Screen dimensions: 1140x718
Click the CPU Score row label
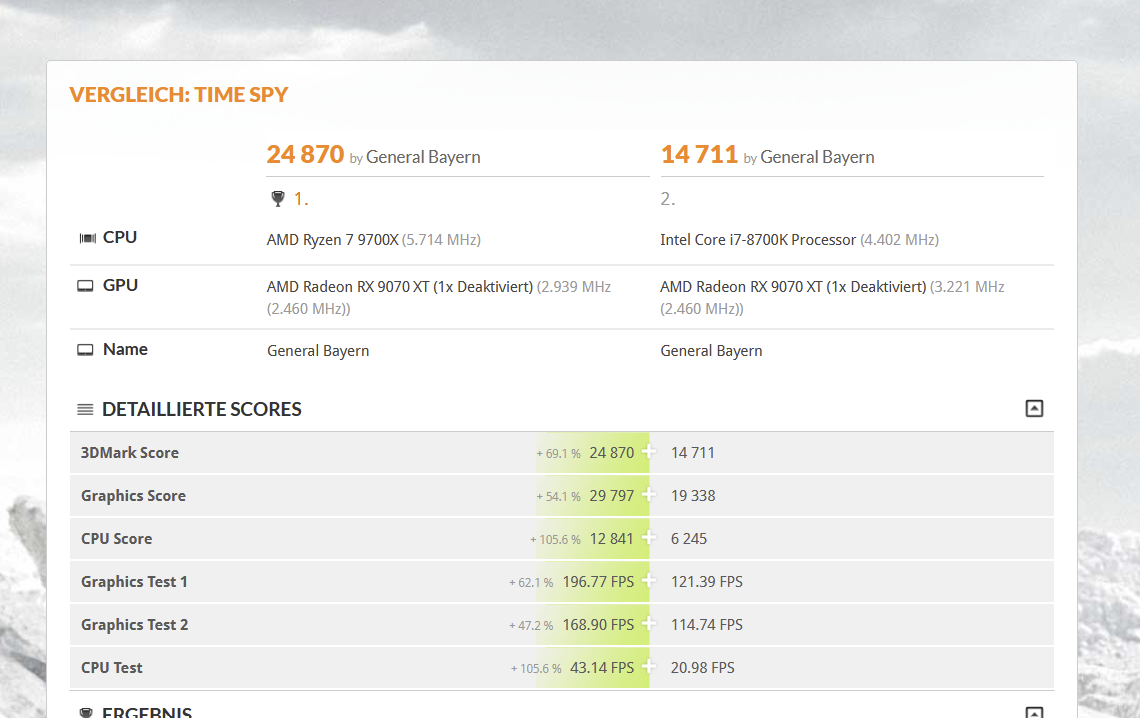(116, 538)
